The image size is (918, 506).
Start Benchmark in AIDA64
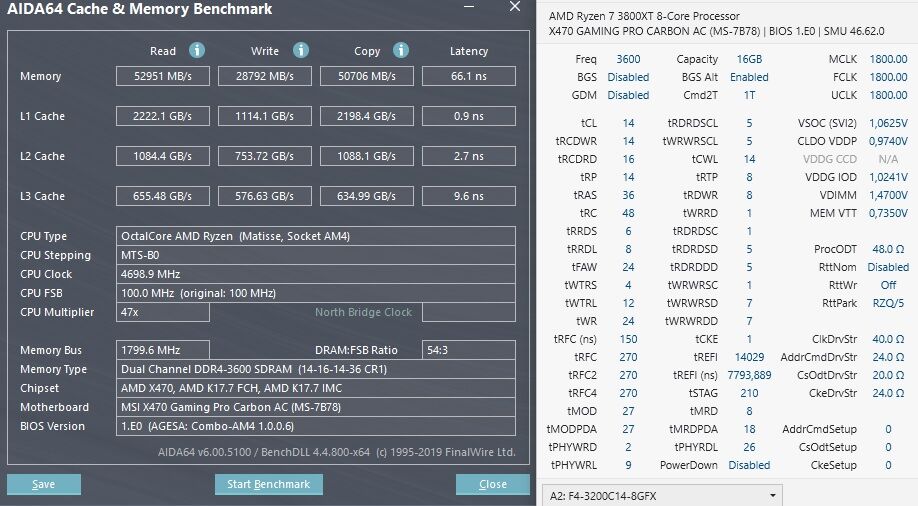(x=269, y=485)
